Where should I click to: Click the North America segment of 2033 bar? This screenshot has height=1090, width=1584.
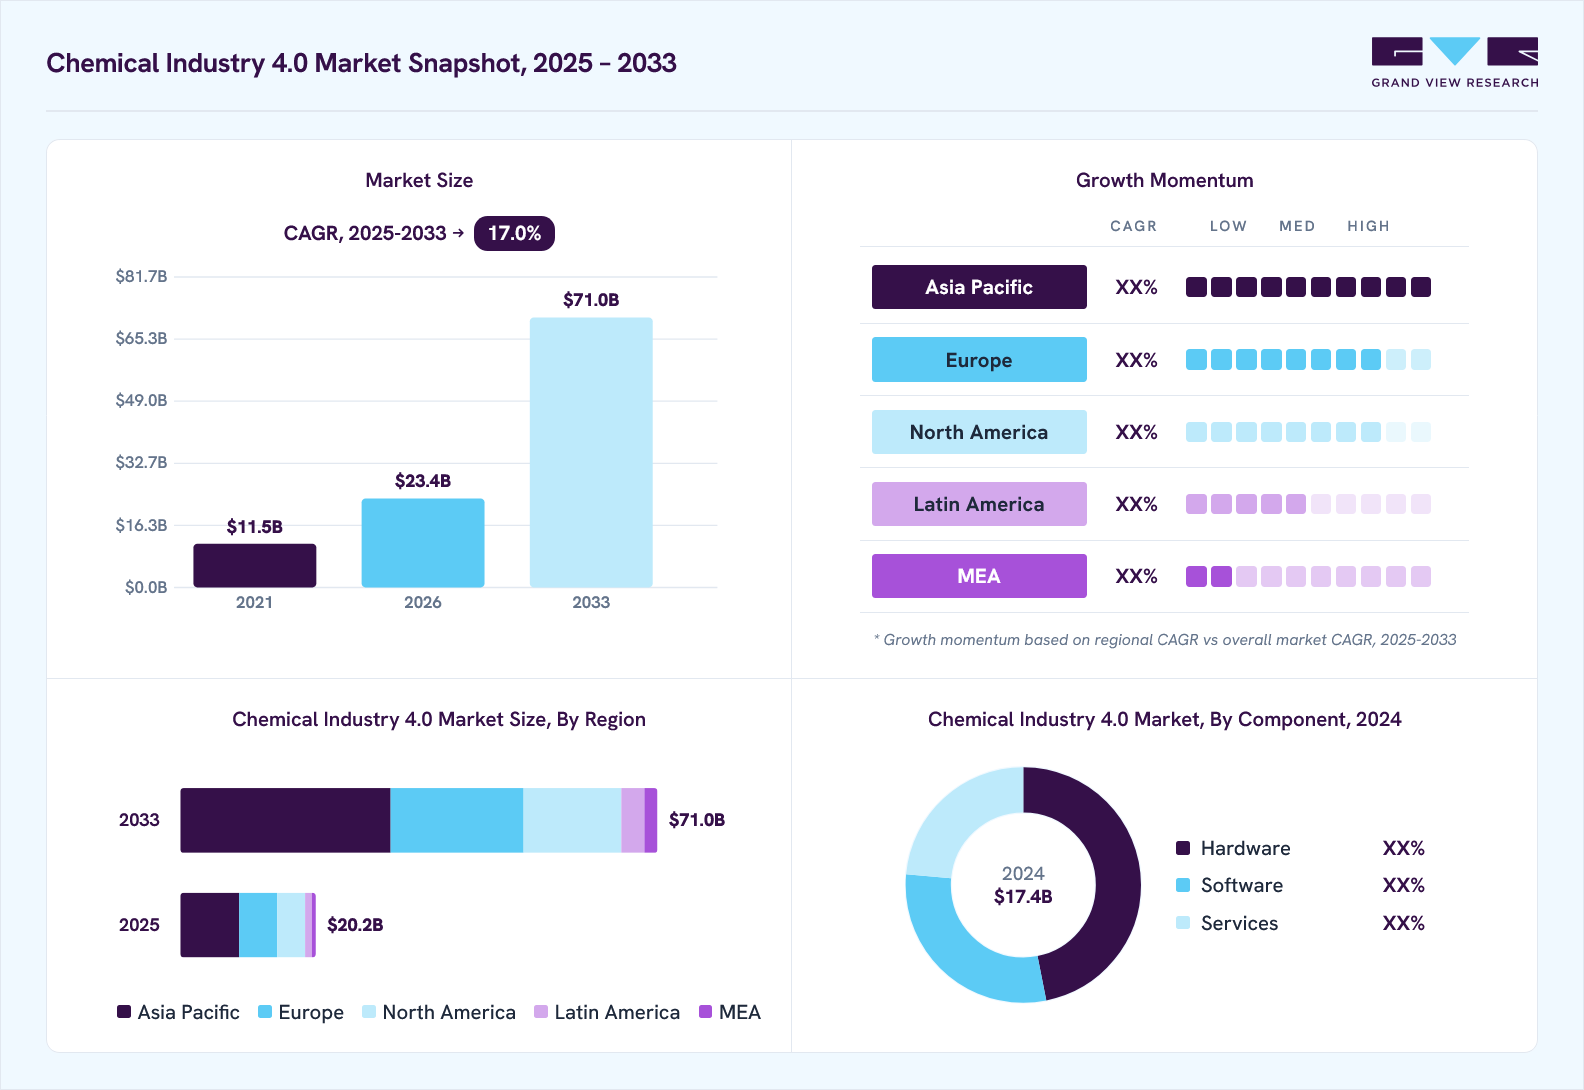(572, 820)
